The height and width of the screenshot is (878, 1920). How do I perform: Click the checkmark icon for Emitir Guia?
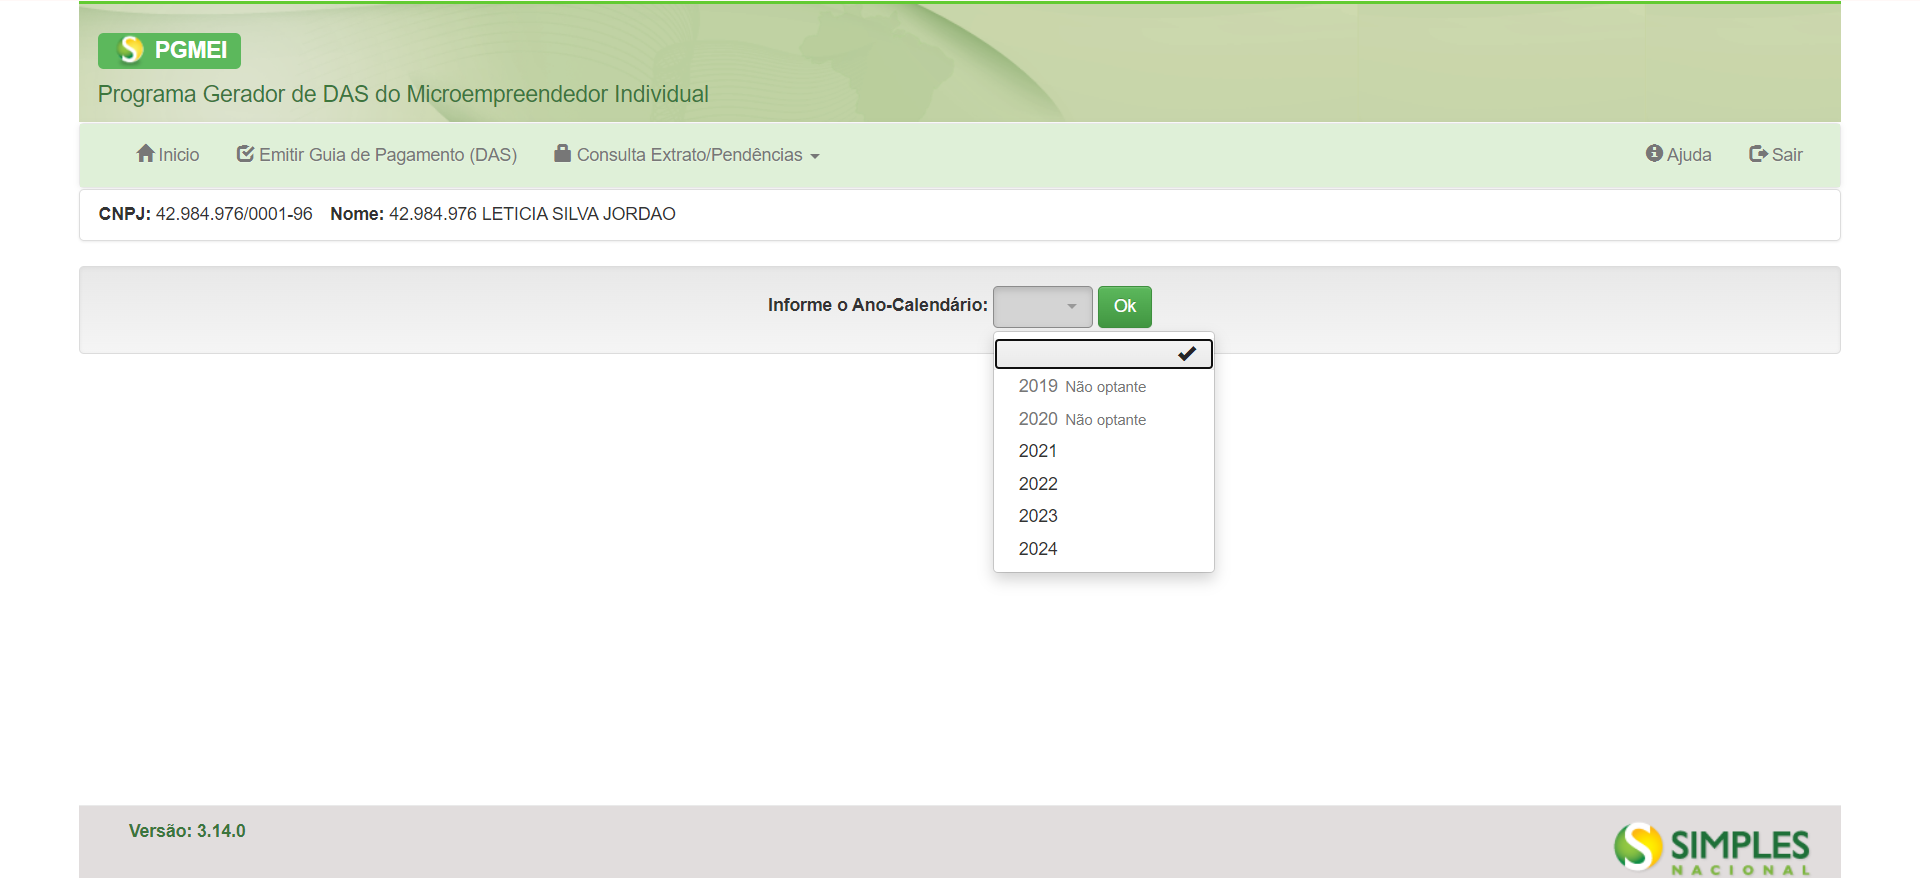(x=245, y=154)
